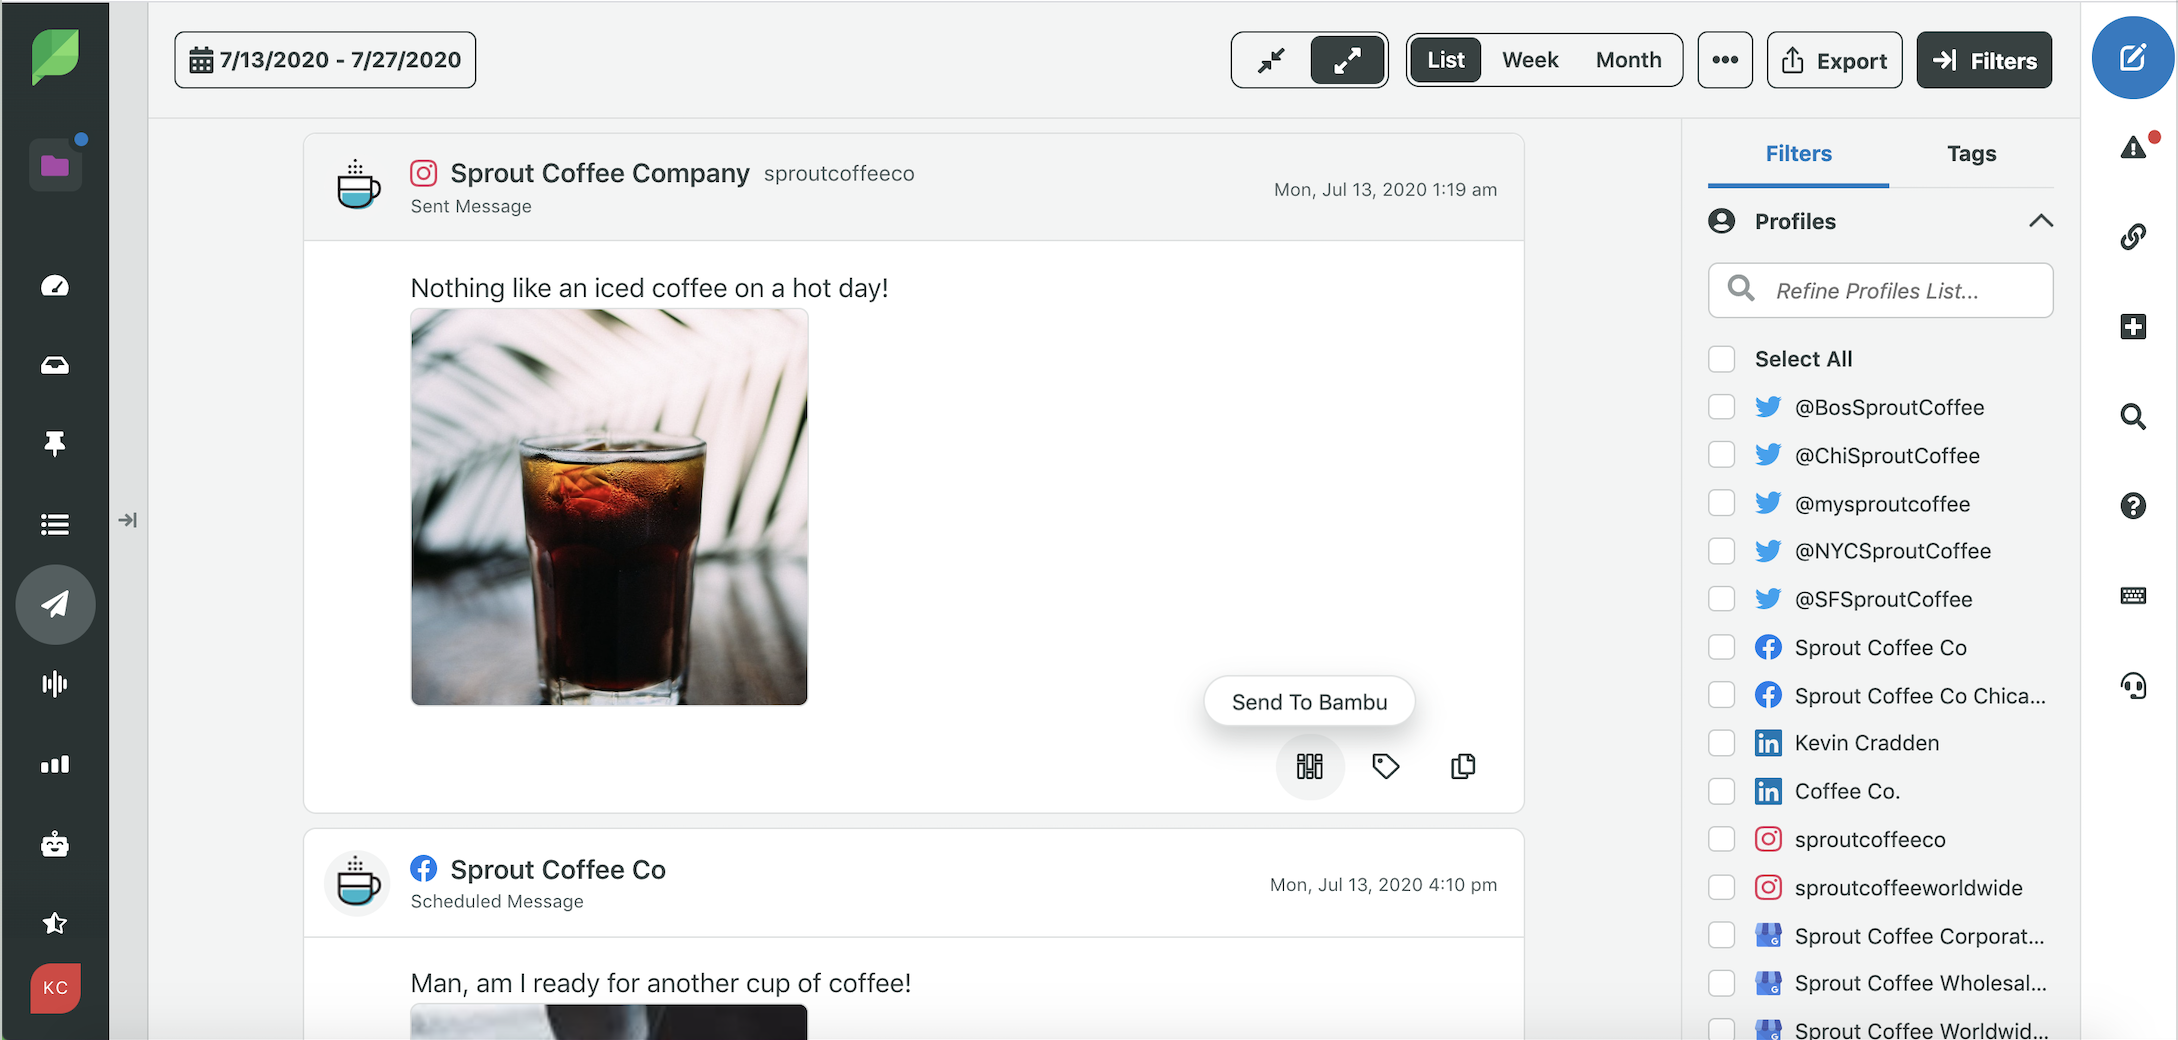Open the question mark help icon
The image size is (2178, 1040).
[x=2133, y=506]
